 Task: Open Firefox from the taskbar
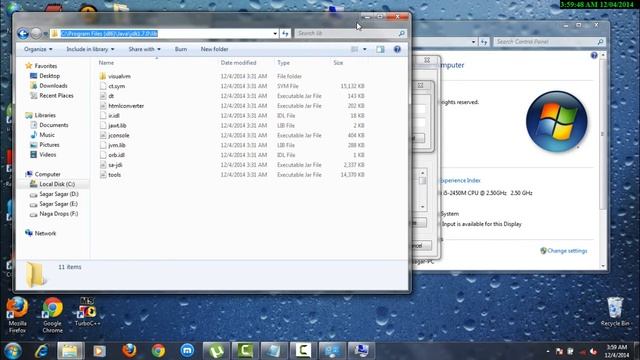[129, 350]
